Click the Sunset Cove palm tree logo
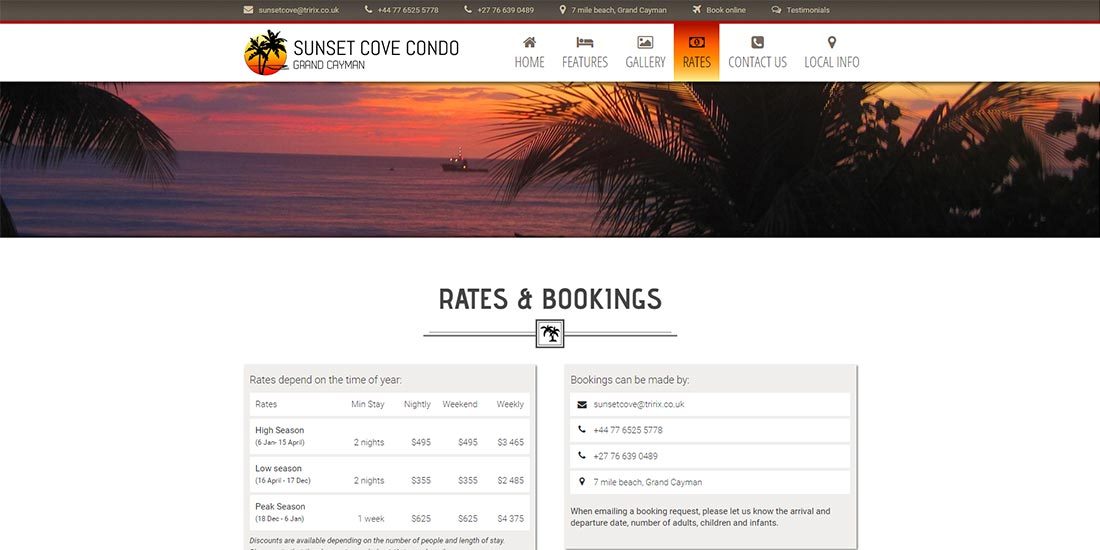Image resolution: width=1100 pixels, height=550 pixels. pos(266,53)
